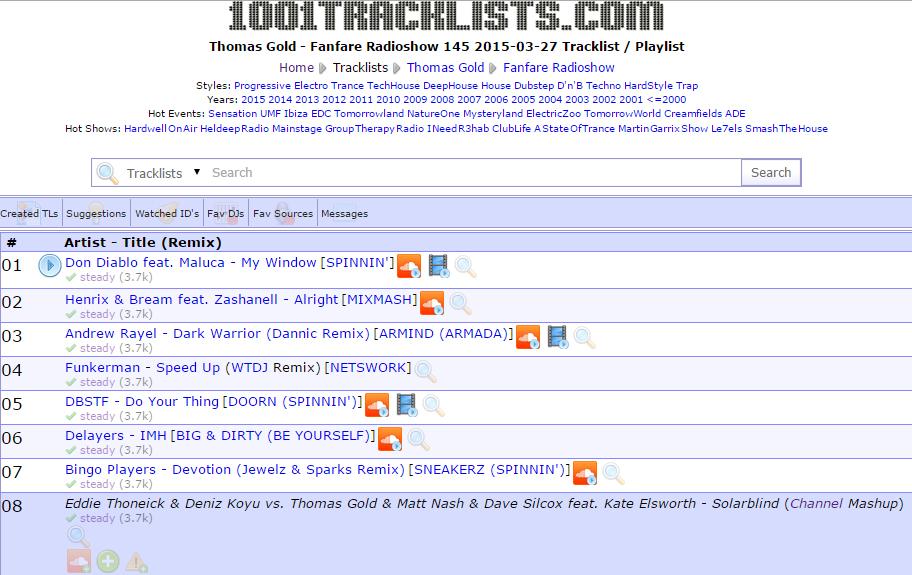This screenshot has height=575, width=912.
Task: Click magnifier icon on Bingo Players Devotion row
Action: click(612, 473)
